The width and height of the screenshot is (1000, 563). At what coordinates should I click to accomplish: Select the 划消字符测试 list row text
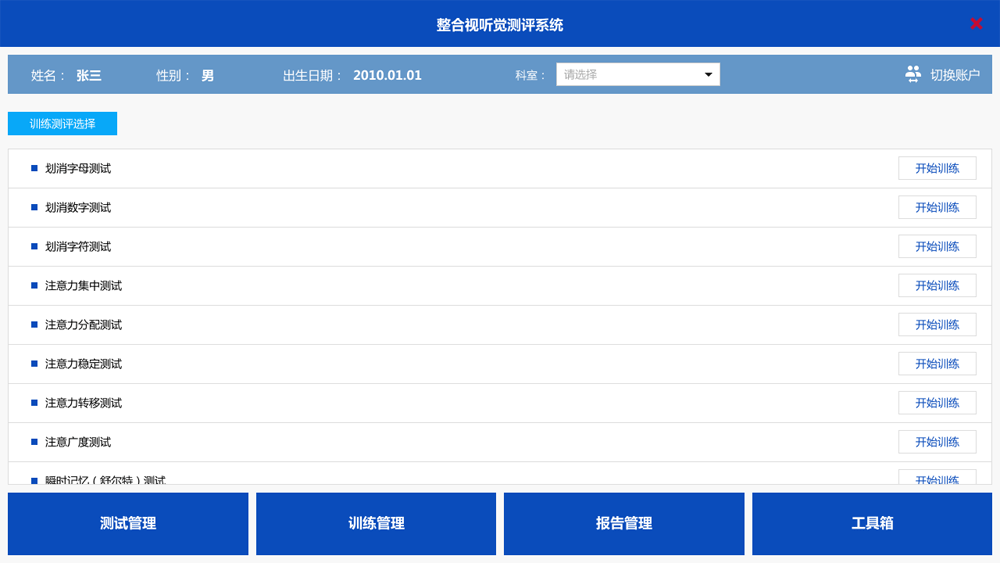point(78,247)
